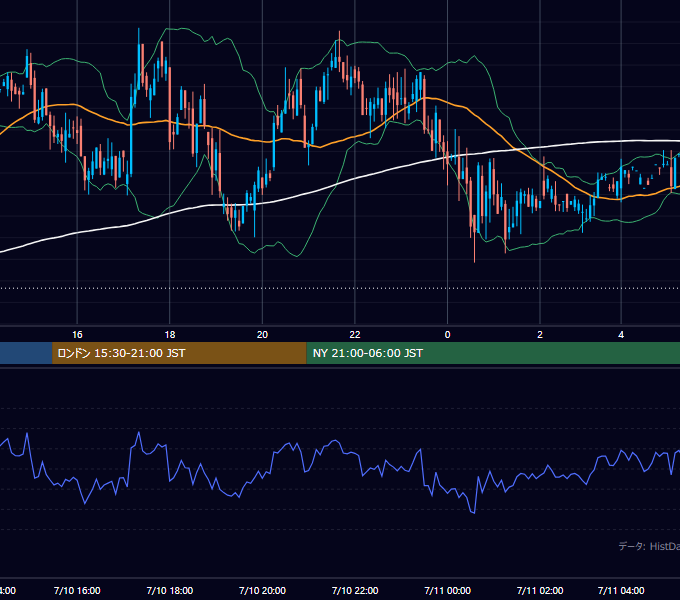Viewport: 680px width, 600px height.
Task: Click the 7/10 22:00 date label
Action: point(355,590)
